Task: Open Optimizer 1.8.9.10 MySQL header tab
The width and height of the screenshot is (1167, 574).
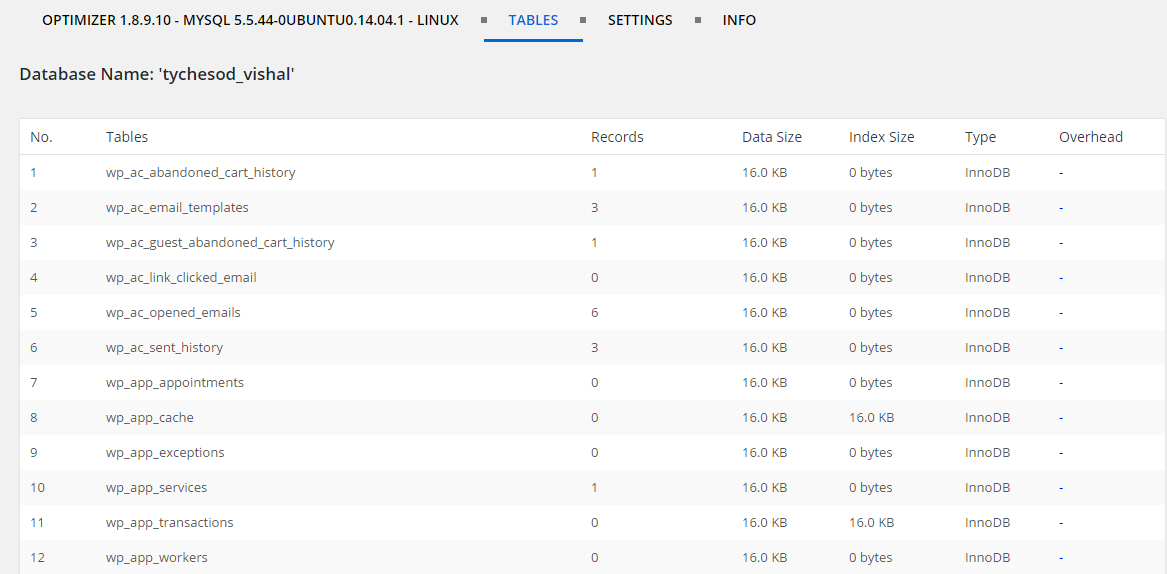Action: coord(250,20)
